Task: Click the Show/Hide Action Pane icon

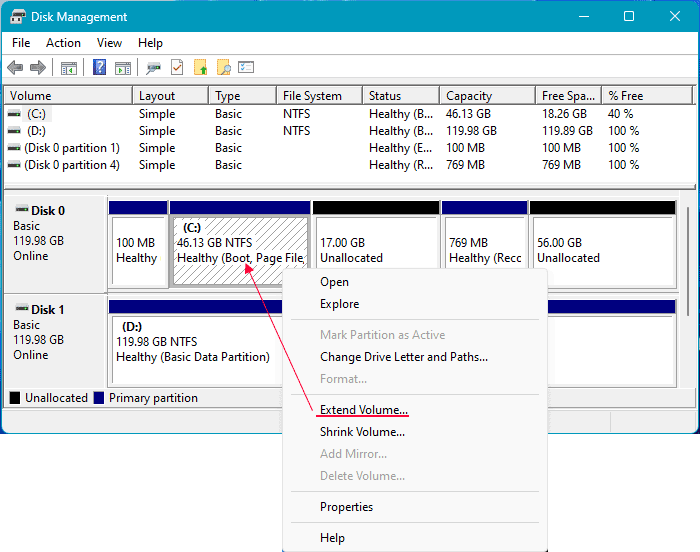Action: 123,68
